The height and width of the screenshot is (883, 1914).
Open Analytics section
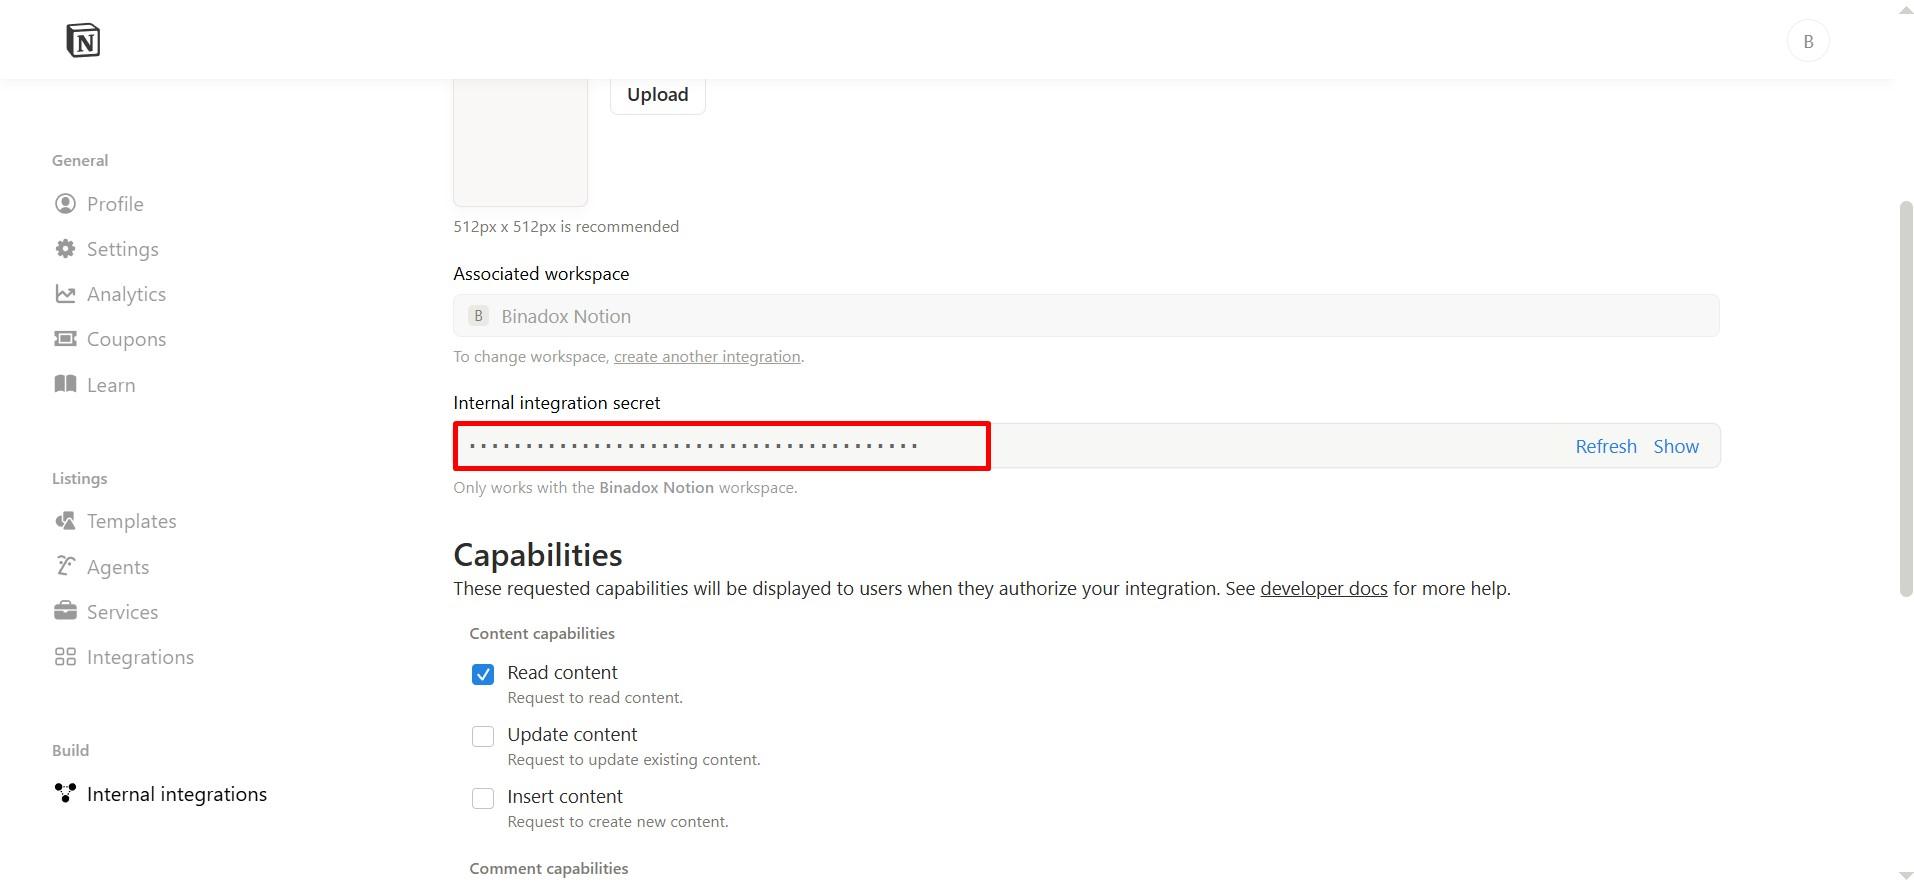coord(126,294)
